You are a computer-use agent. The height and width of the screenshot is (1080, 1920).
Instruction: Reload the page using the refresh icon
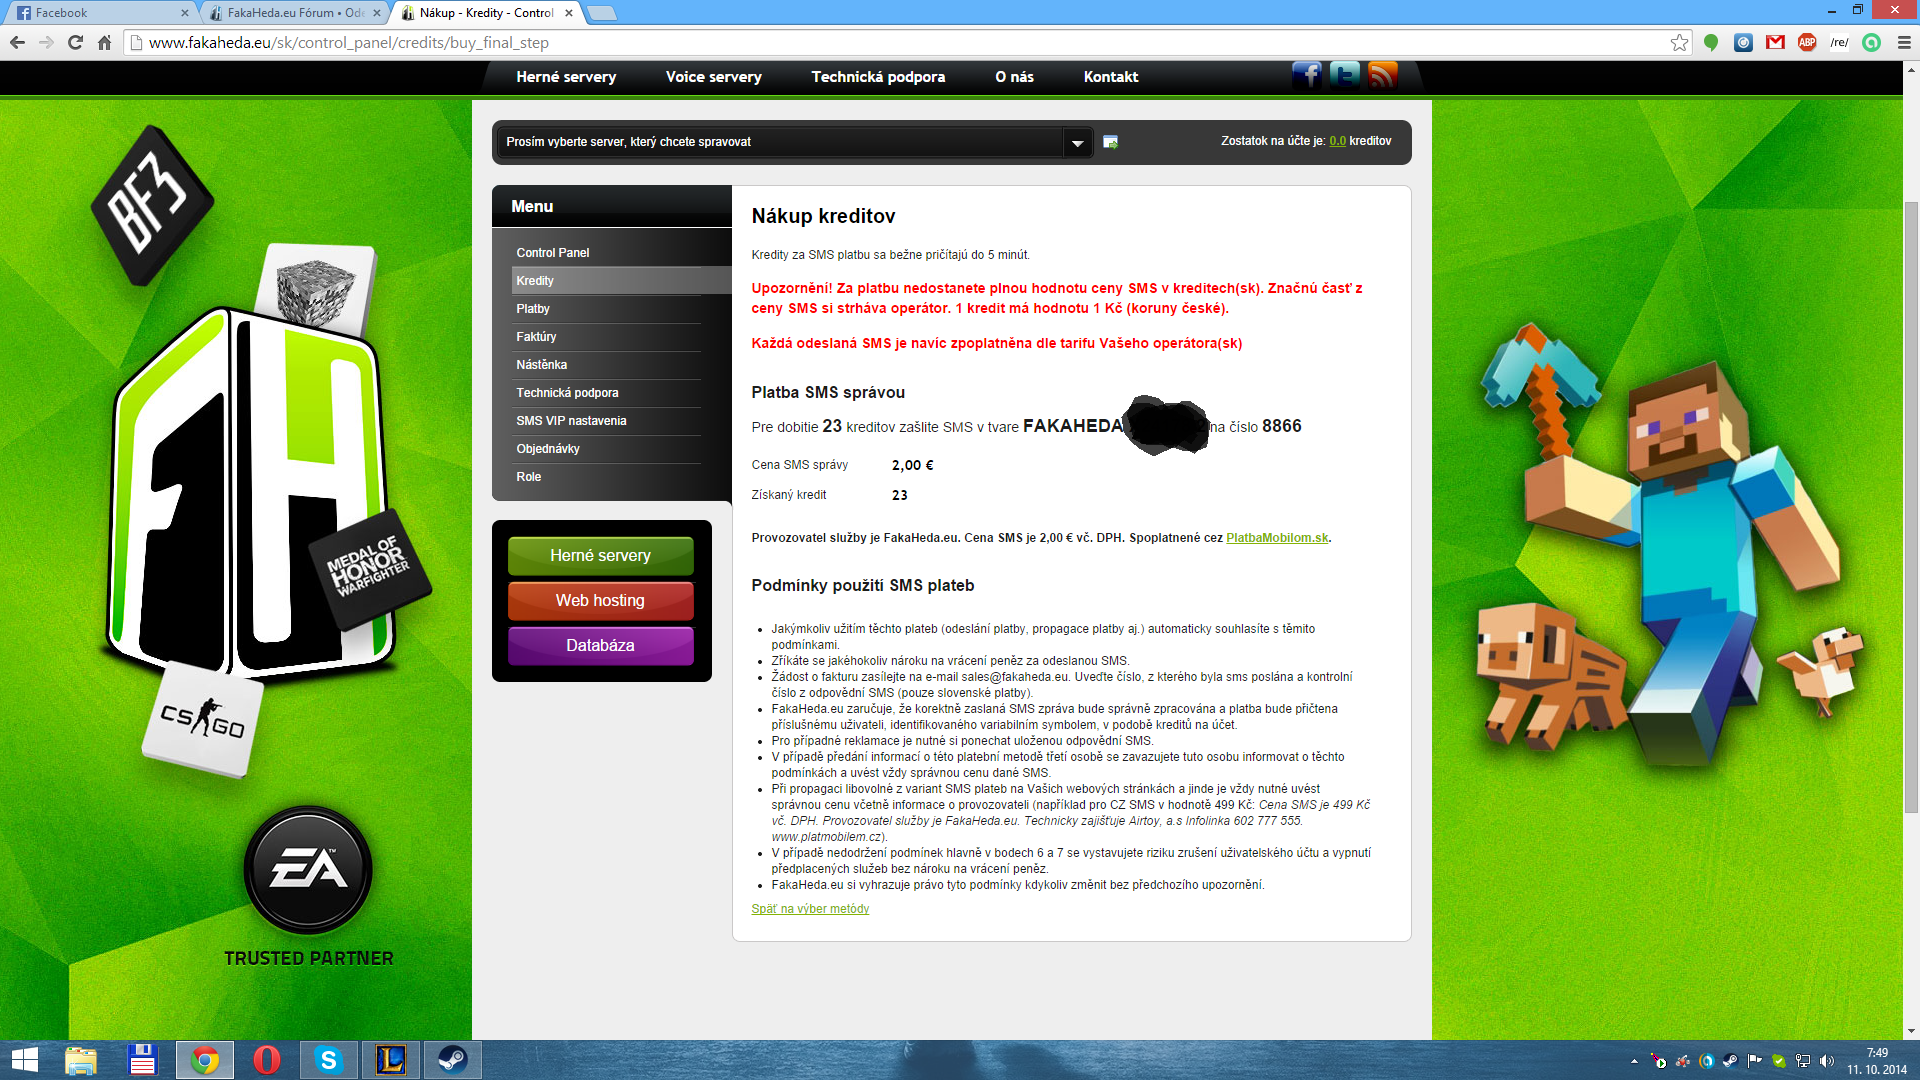75,42
